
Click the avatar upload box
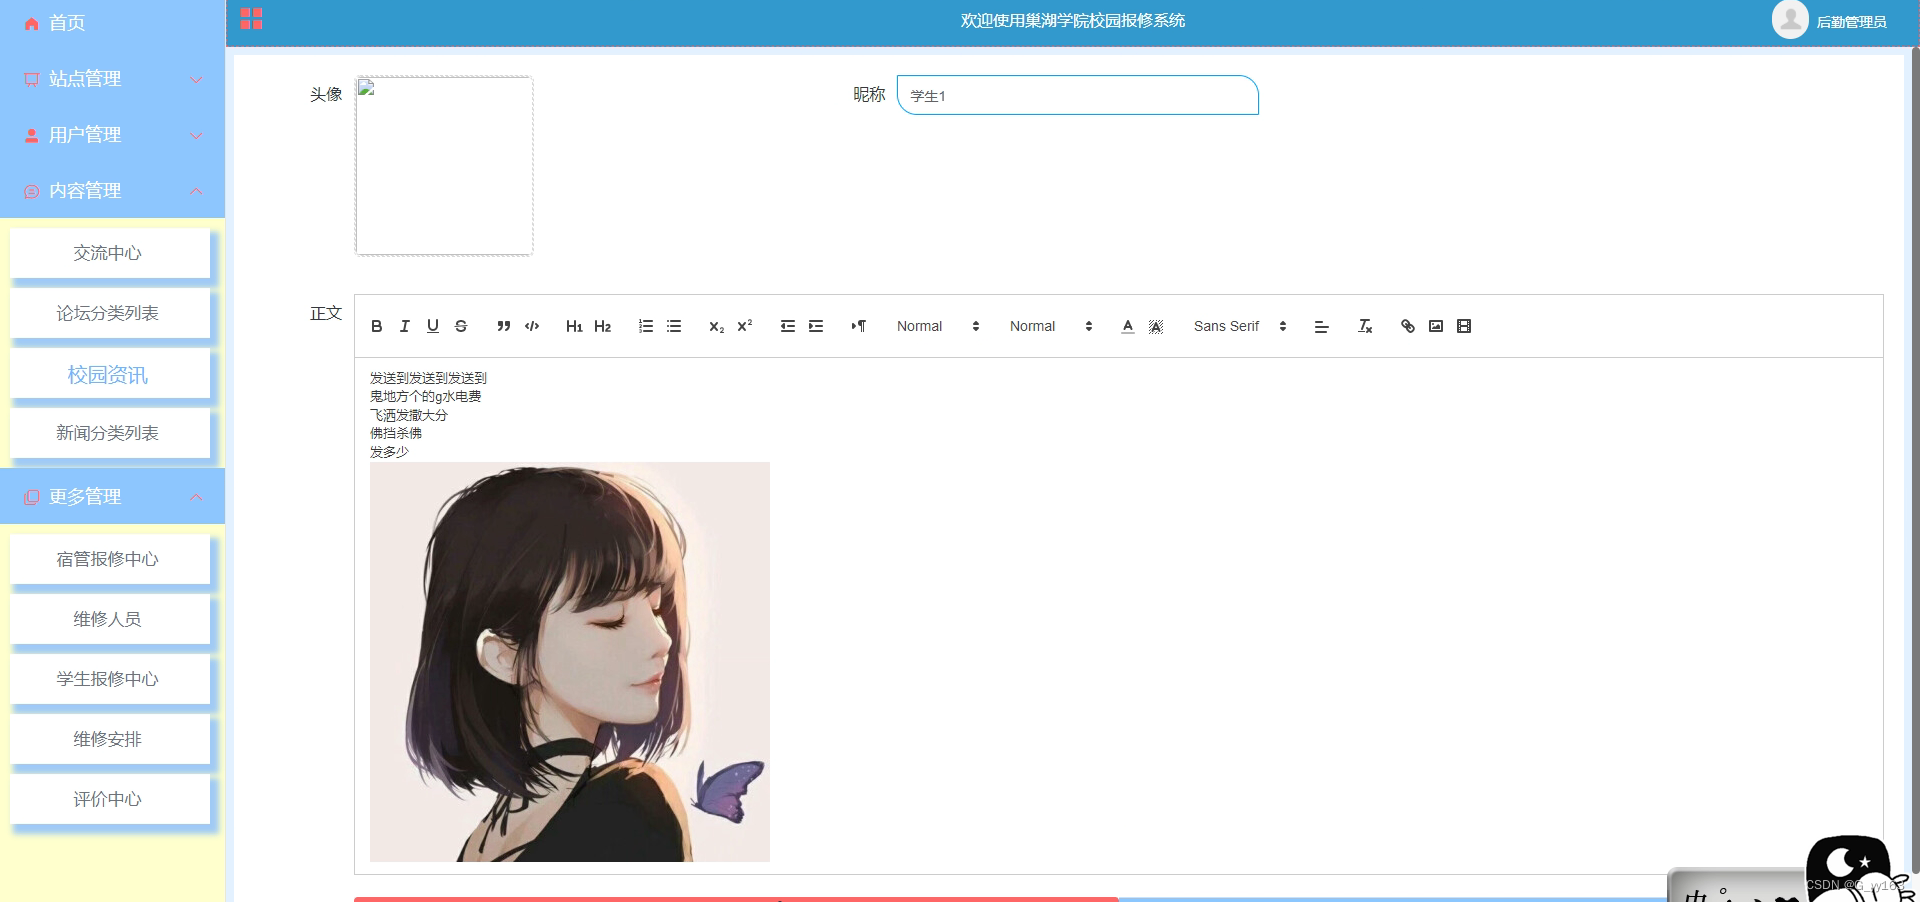(x=444, y=166)
